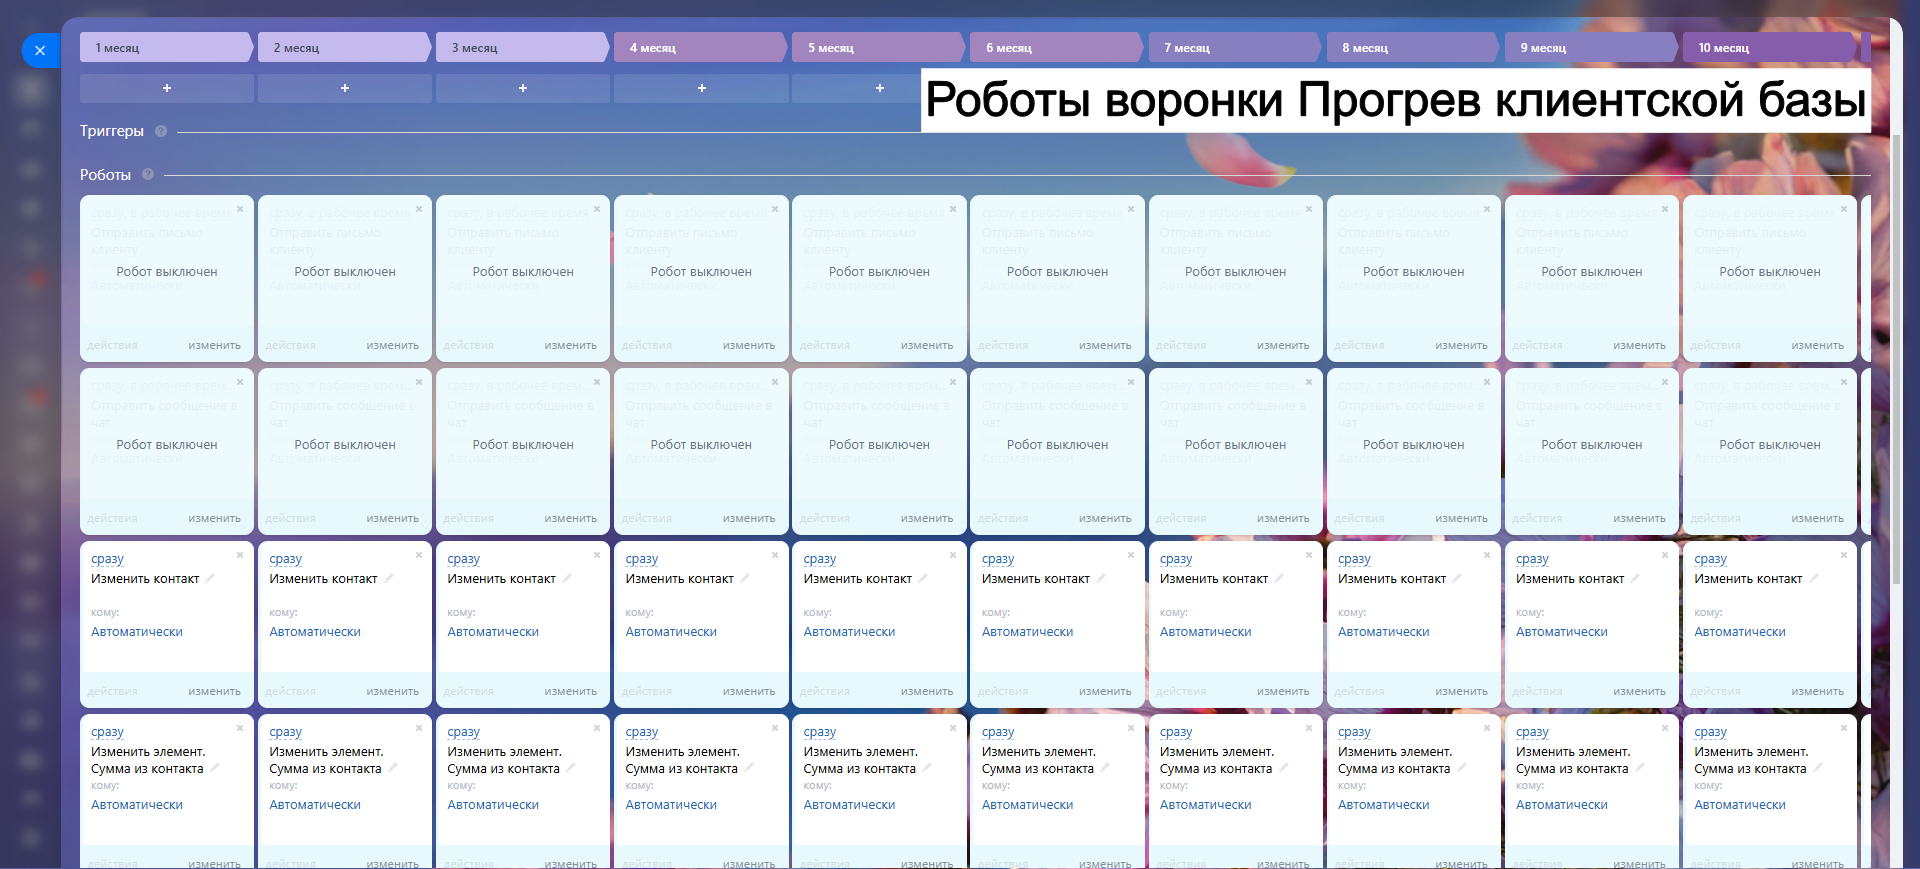Open действия menu on 4 месяц Изменить контакт card

[x=646, y=691]
